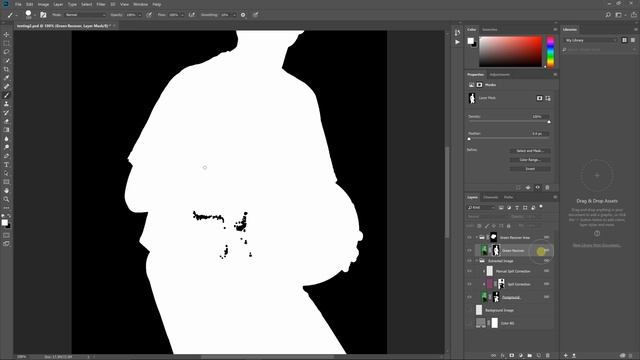Image resolution: width=640 pixels, height=360 pixels.
Task: Delete mask trash icon in Properties panel
Action: tap(547, 187)
